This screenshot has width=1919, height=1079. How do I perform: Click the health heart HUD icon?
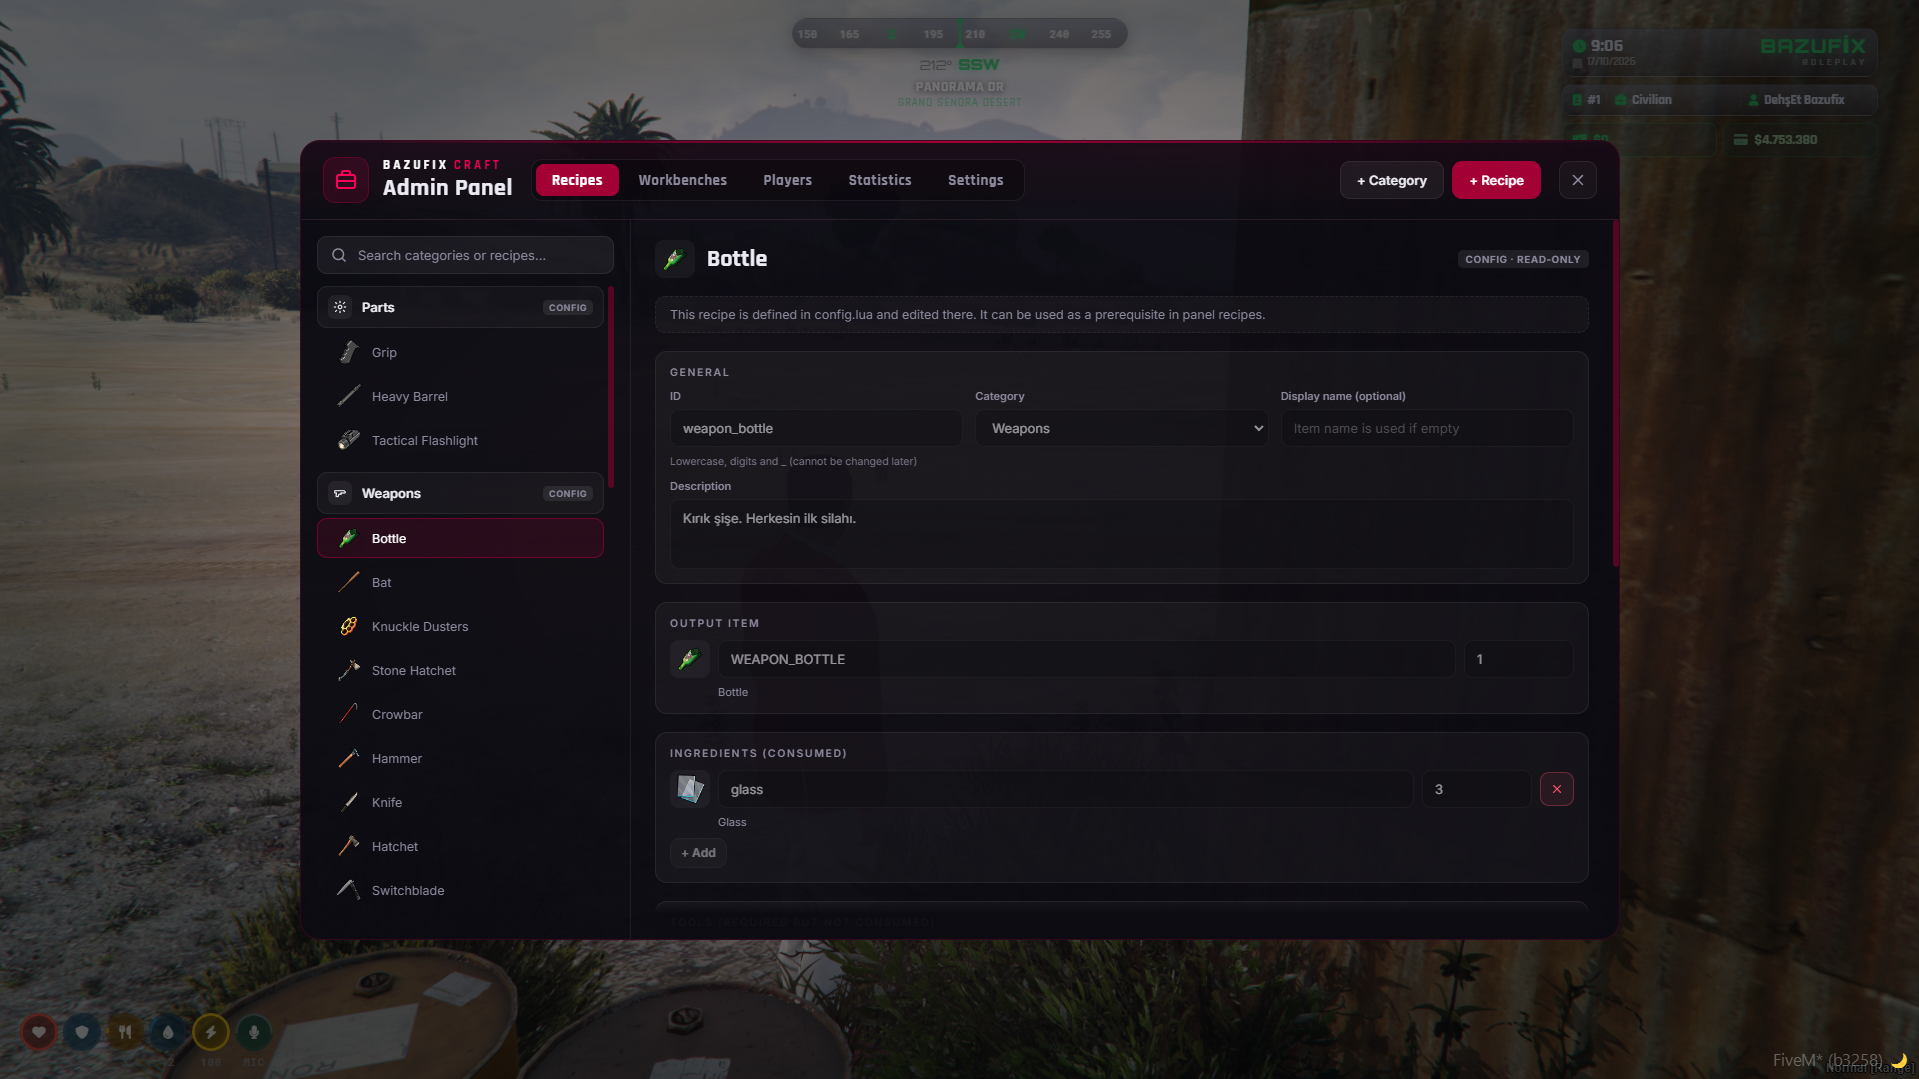point(39,1032)
